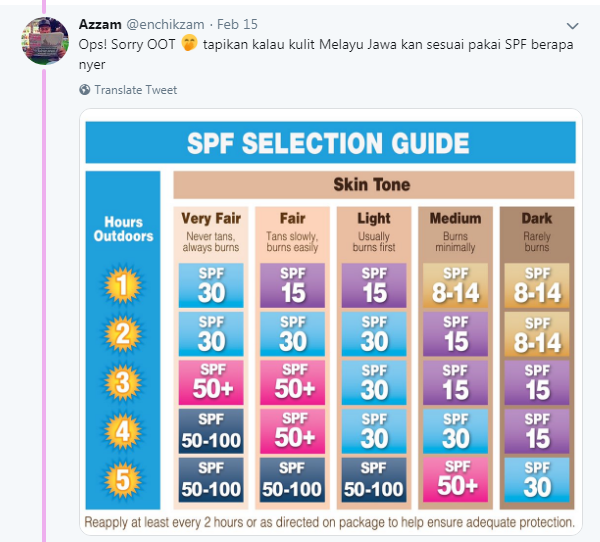Click SPF 30 tile in Dark column

(x=536, y=480)
